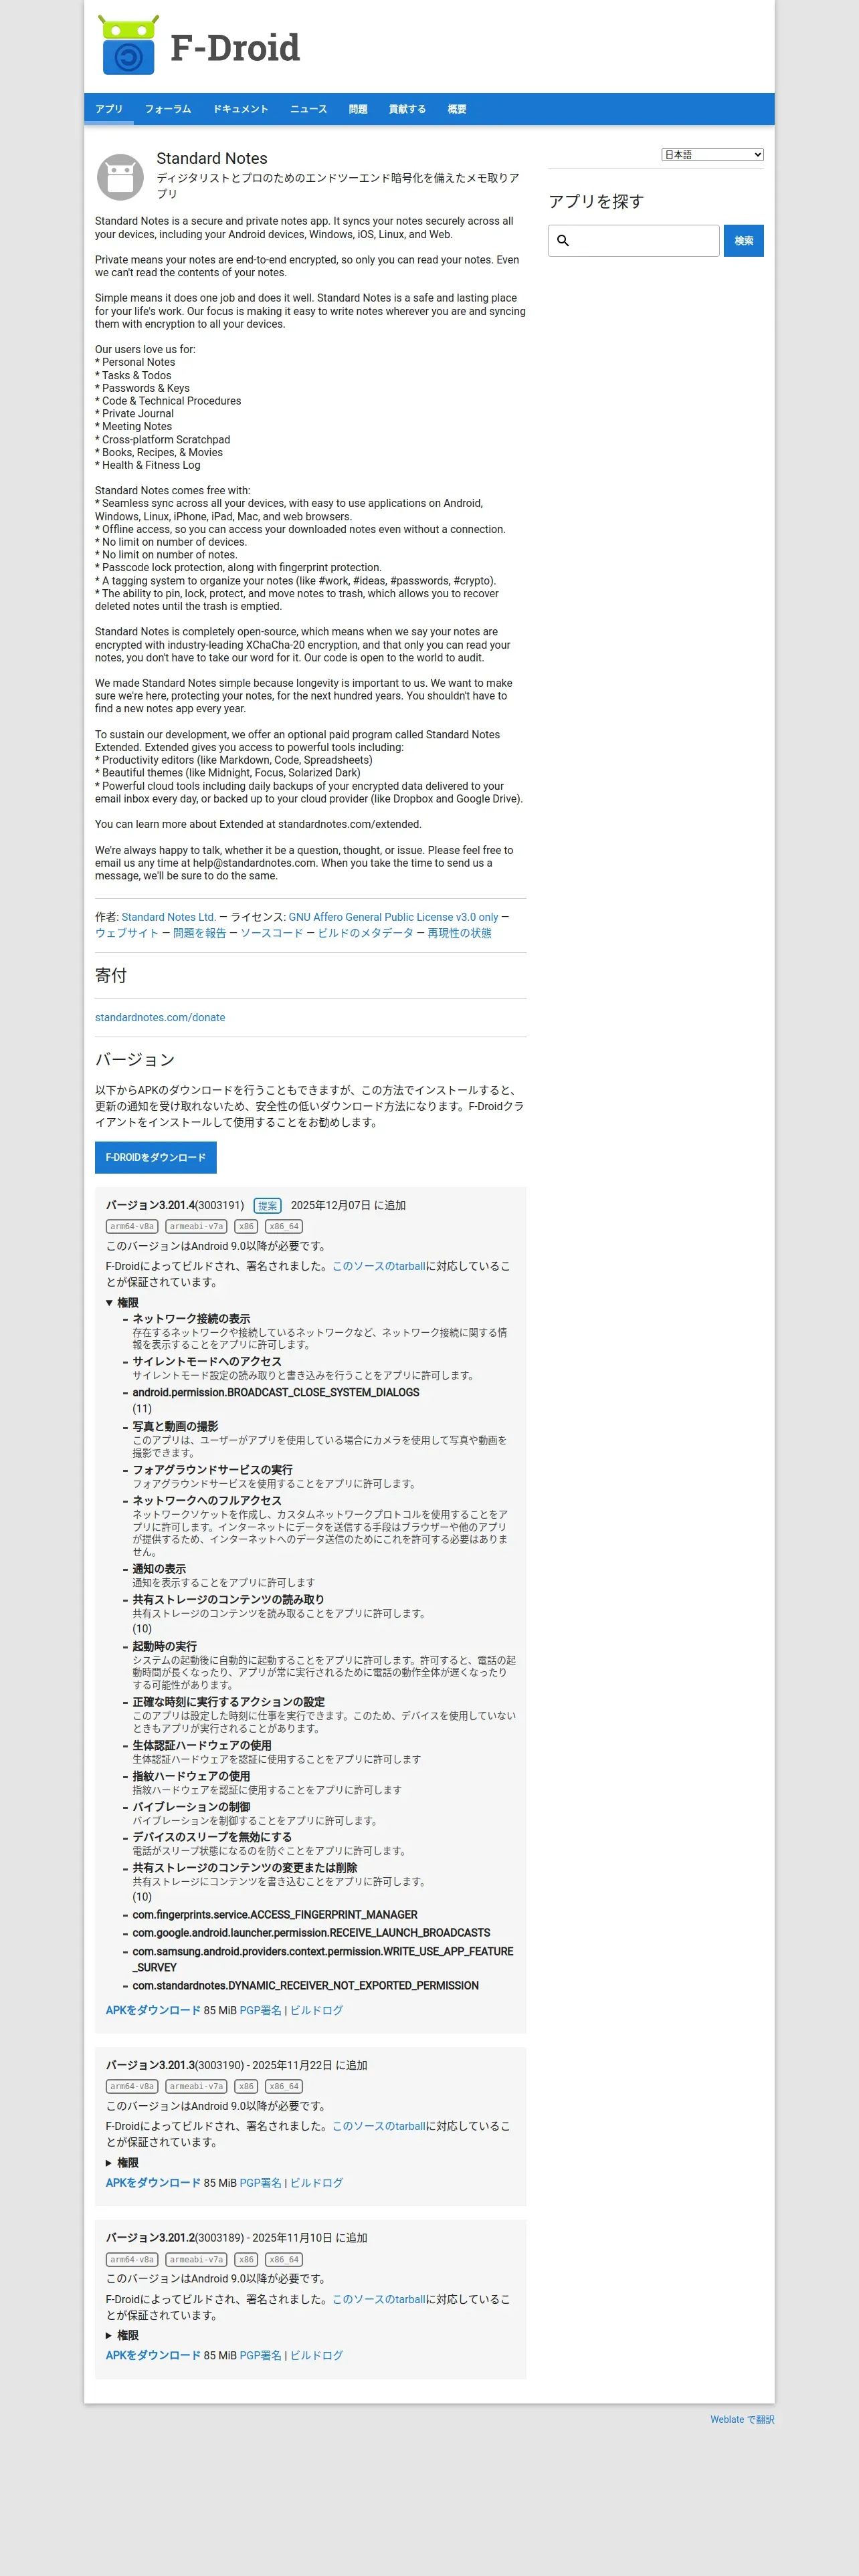Click the Standard Notes app icon
The image size is (859, 2576).
tap(120, 177)
